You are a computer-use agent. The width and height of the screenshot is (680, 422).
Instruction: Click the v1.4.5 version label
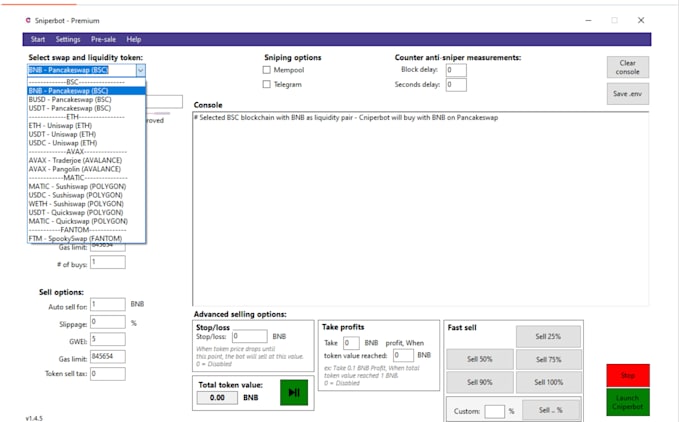click(34, 419)
